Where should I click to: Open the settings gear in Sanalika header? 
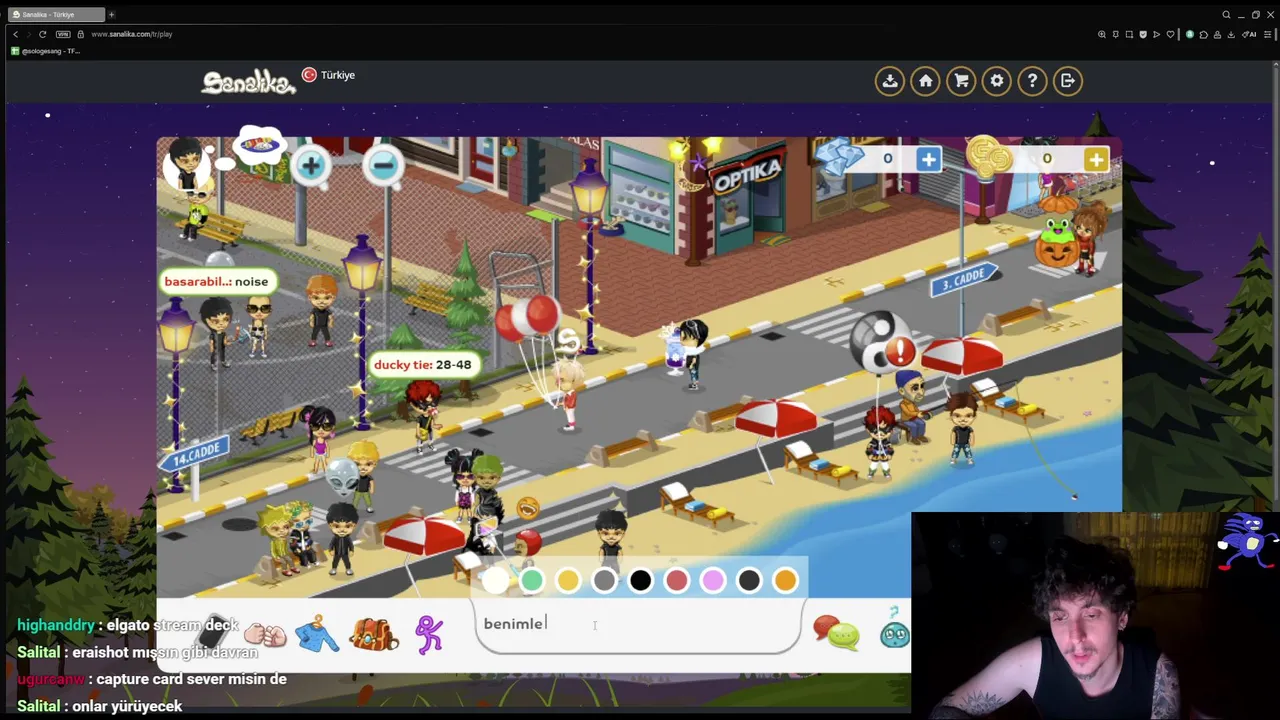[997, 81]
